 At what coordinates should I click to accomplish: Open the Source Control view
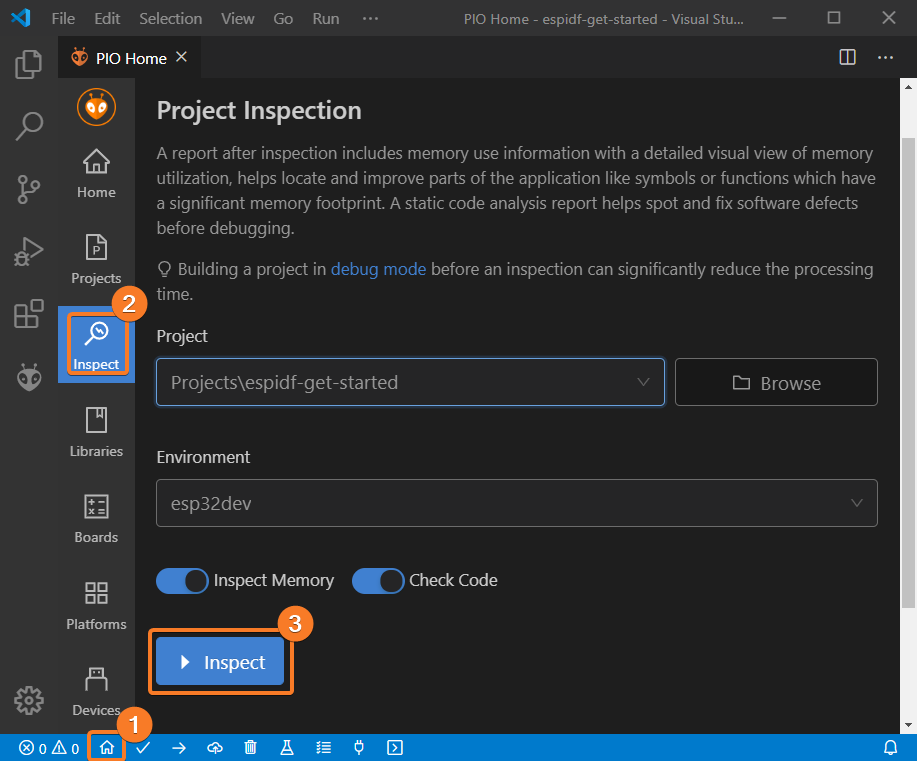tap(28, 189)
